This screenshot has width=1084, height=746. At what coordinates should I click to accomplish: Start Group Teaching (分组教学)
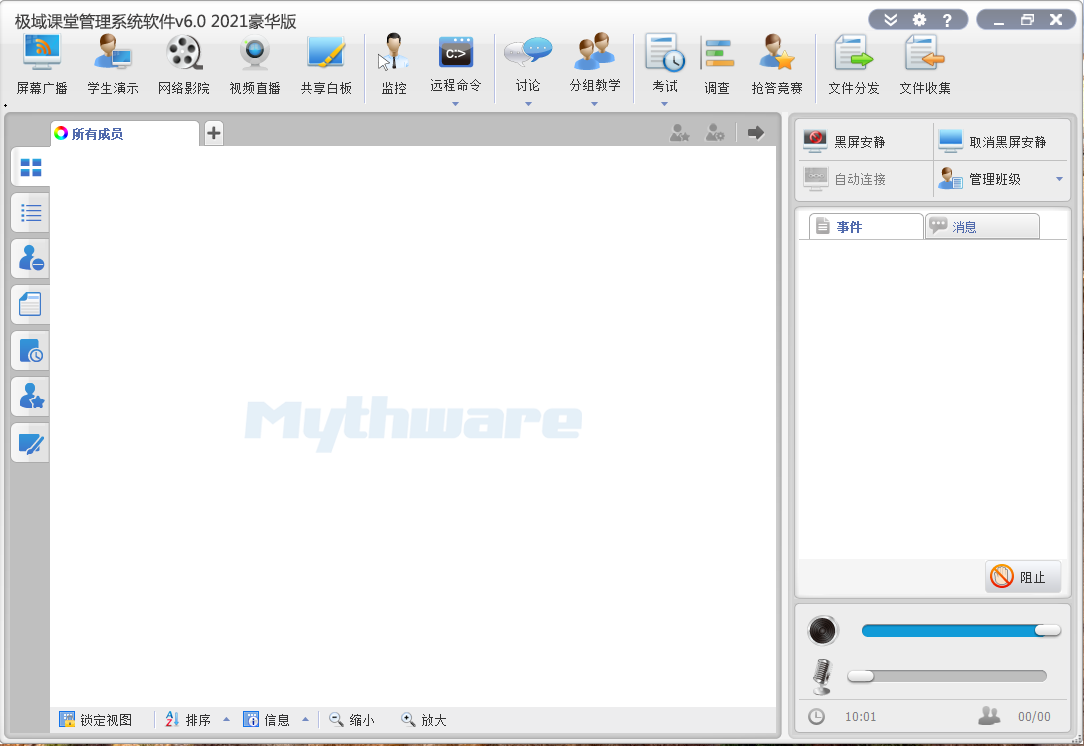tap(595, 62)
